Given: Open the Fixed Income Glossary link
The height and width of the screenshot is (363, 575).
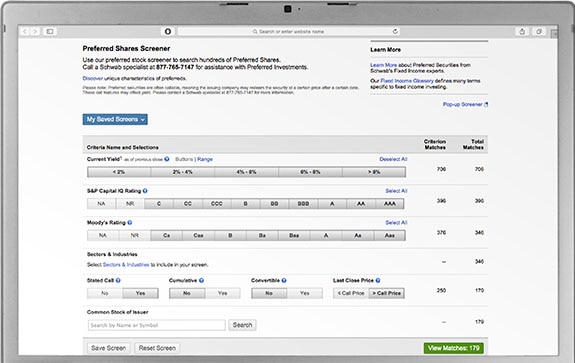Looking at the screenshot, I should (x=407, y=81).
